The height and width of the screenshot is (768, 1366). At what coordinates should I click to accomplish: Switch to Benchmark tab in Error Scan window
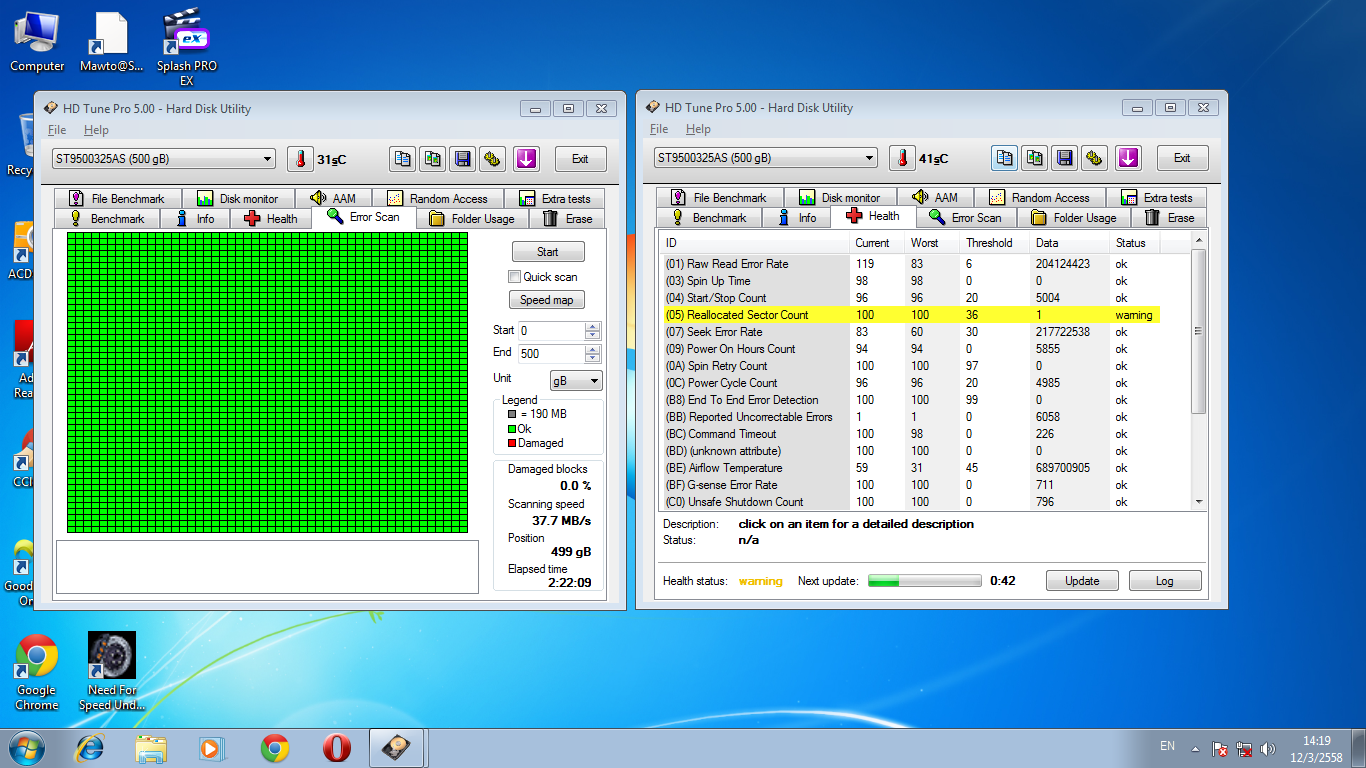(x=106, y=219)
